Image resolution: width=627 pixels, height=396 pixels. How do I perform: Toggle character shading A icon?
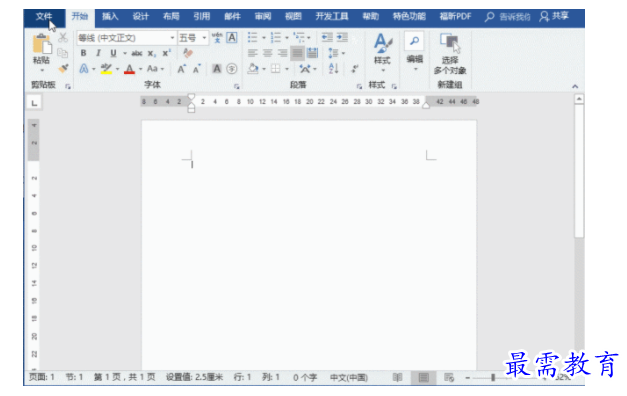pyautogui.click(x=217, y=69)
